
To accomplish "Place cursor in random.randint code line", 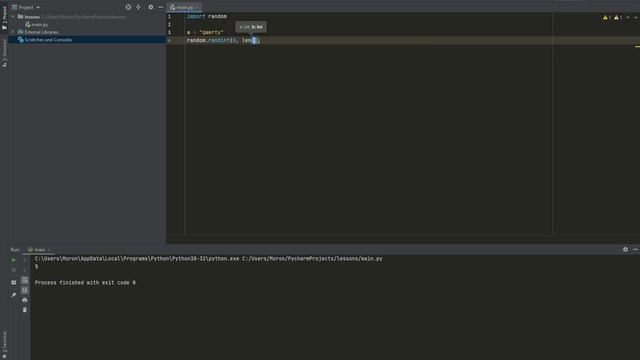I will [223, 40].
